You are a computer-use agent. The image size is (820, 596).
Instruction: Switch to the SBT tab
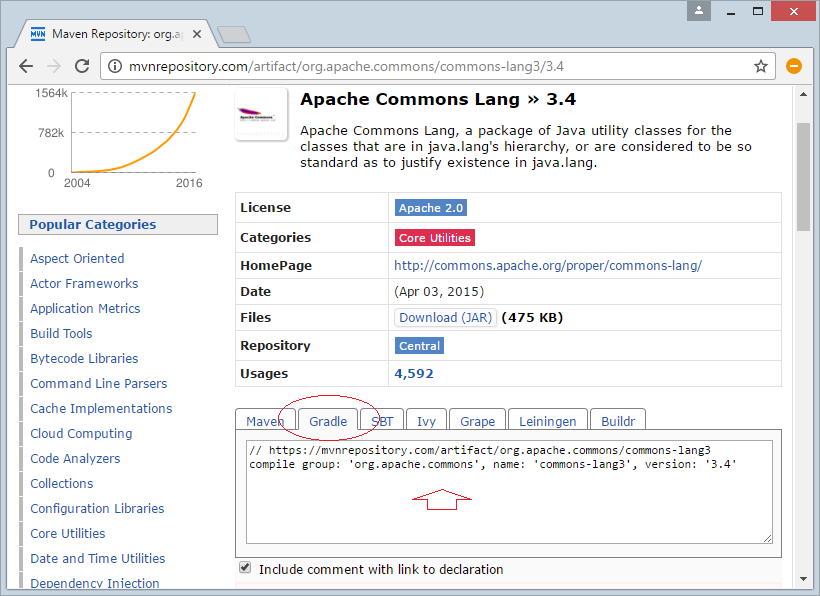point(382,421)
